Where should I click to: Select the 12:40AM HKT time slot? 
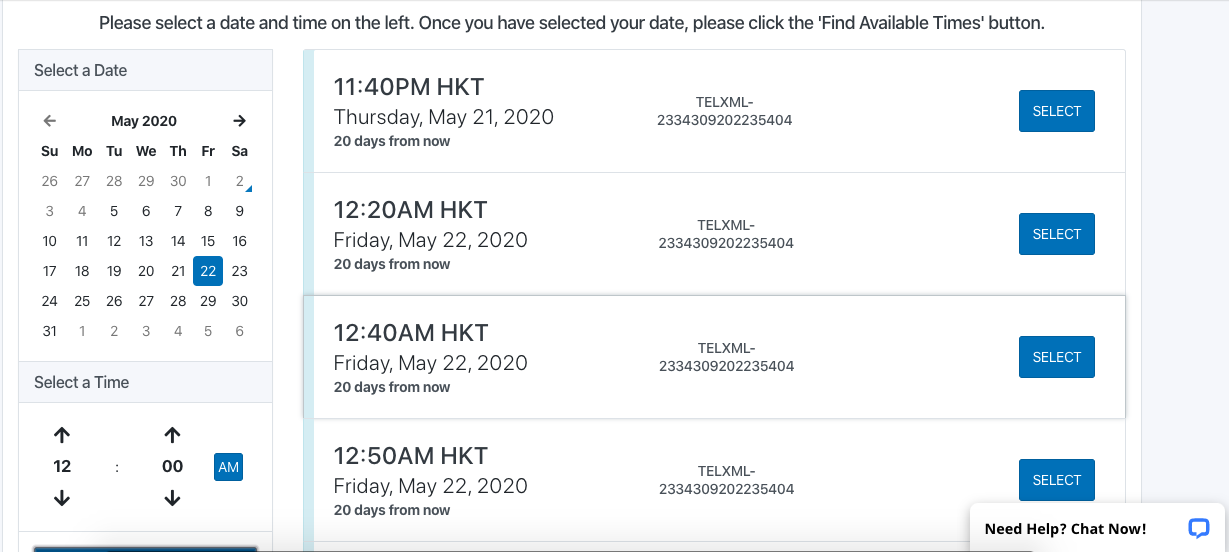(x=1056, y=357)
